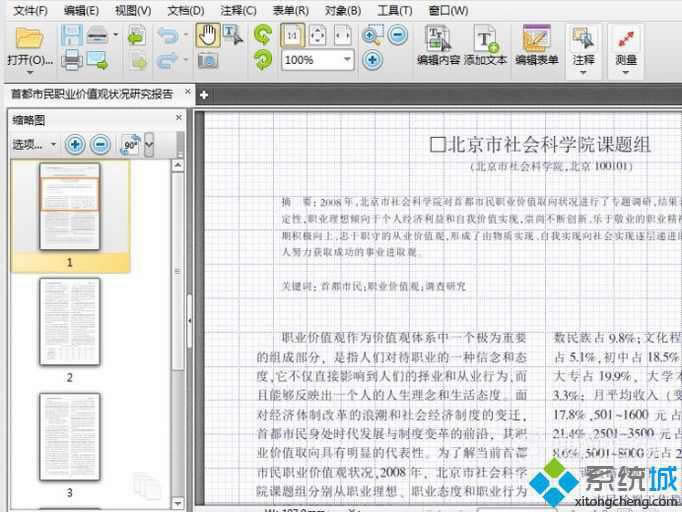
Task: Toggle the Hand tool
Action: [208, 35]
